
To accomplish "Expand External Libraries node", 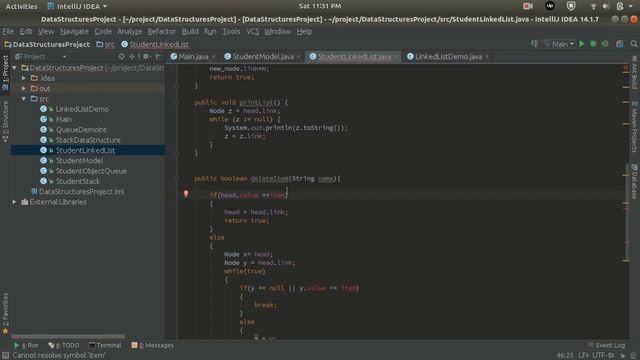I will tap(15, 202).
